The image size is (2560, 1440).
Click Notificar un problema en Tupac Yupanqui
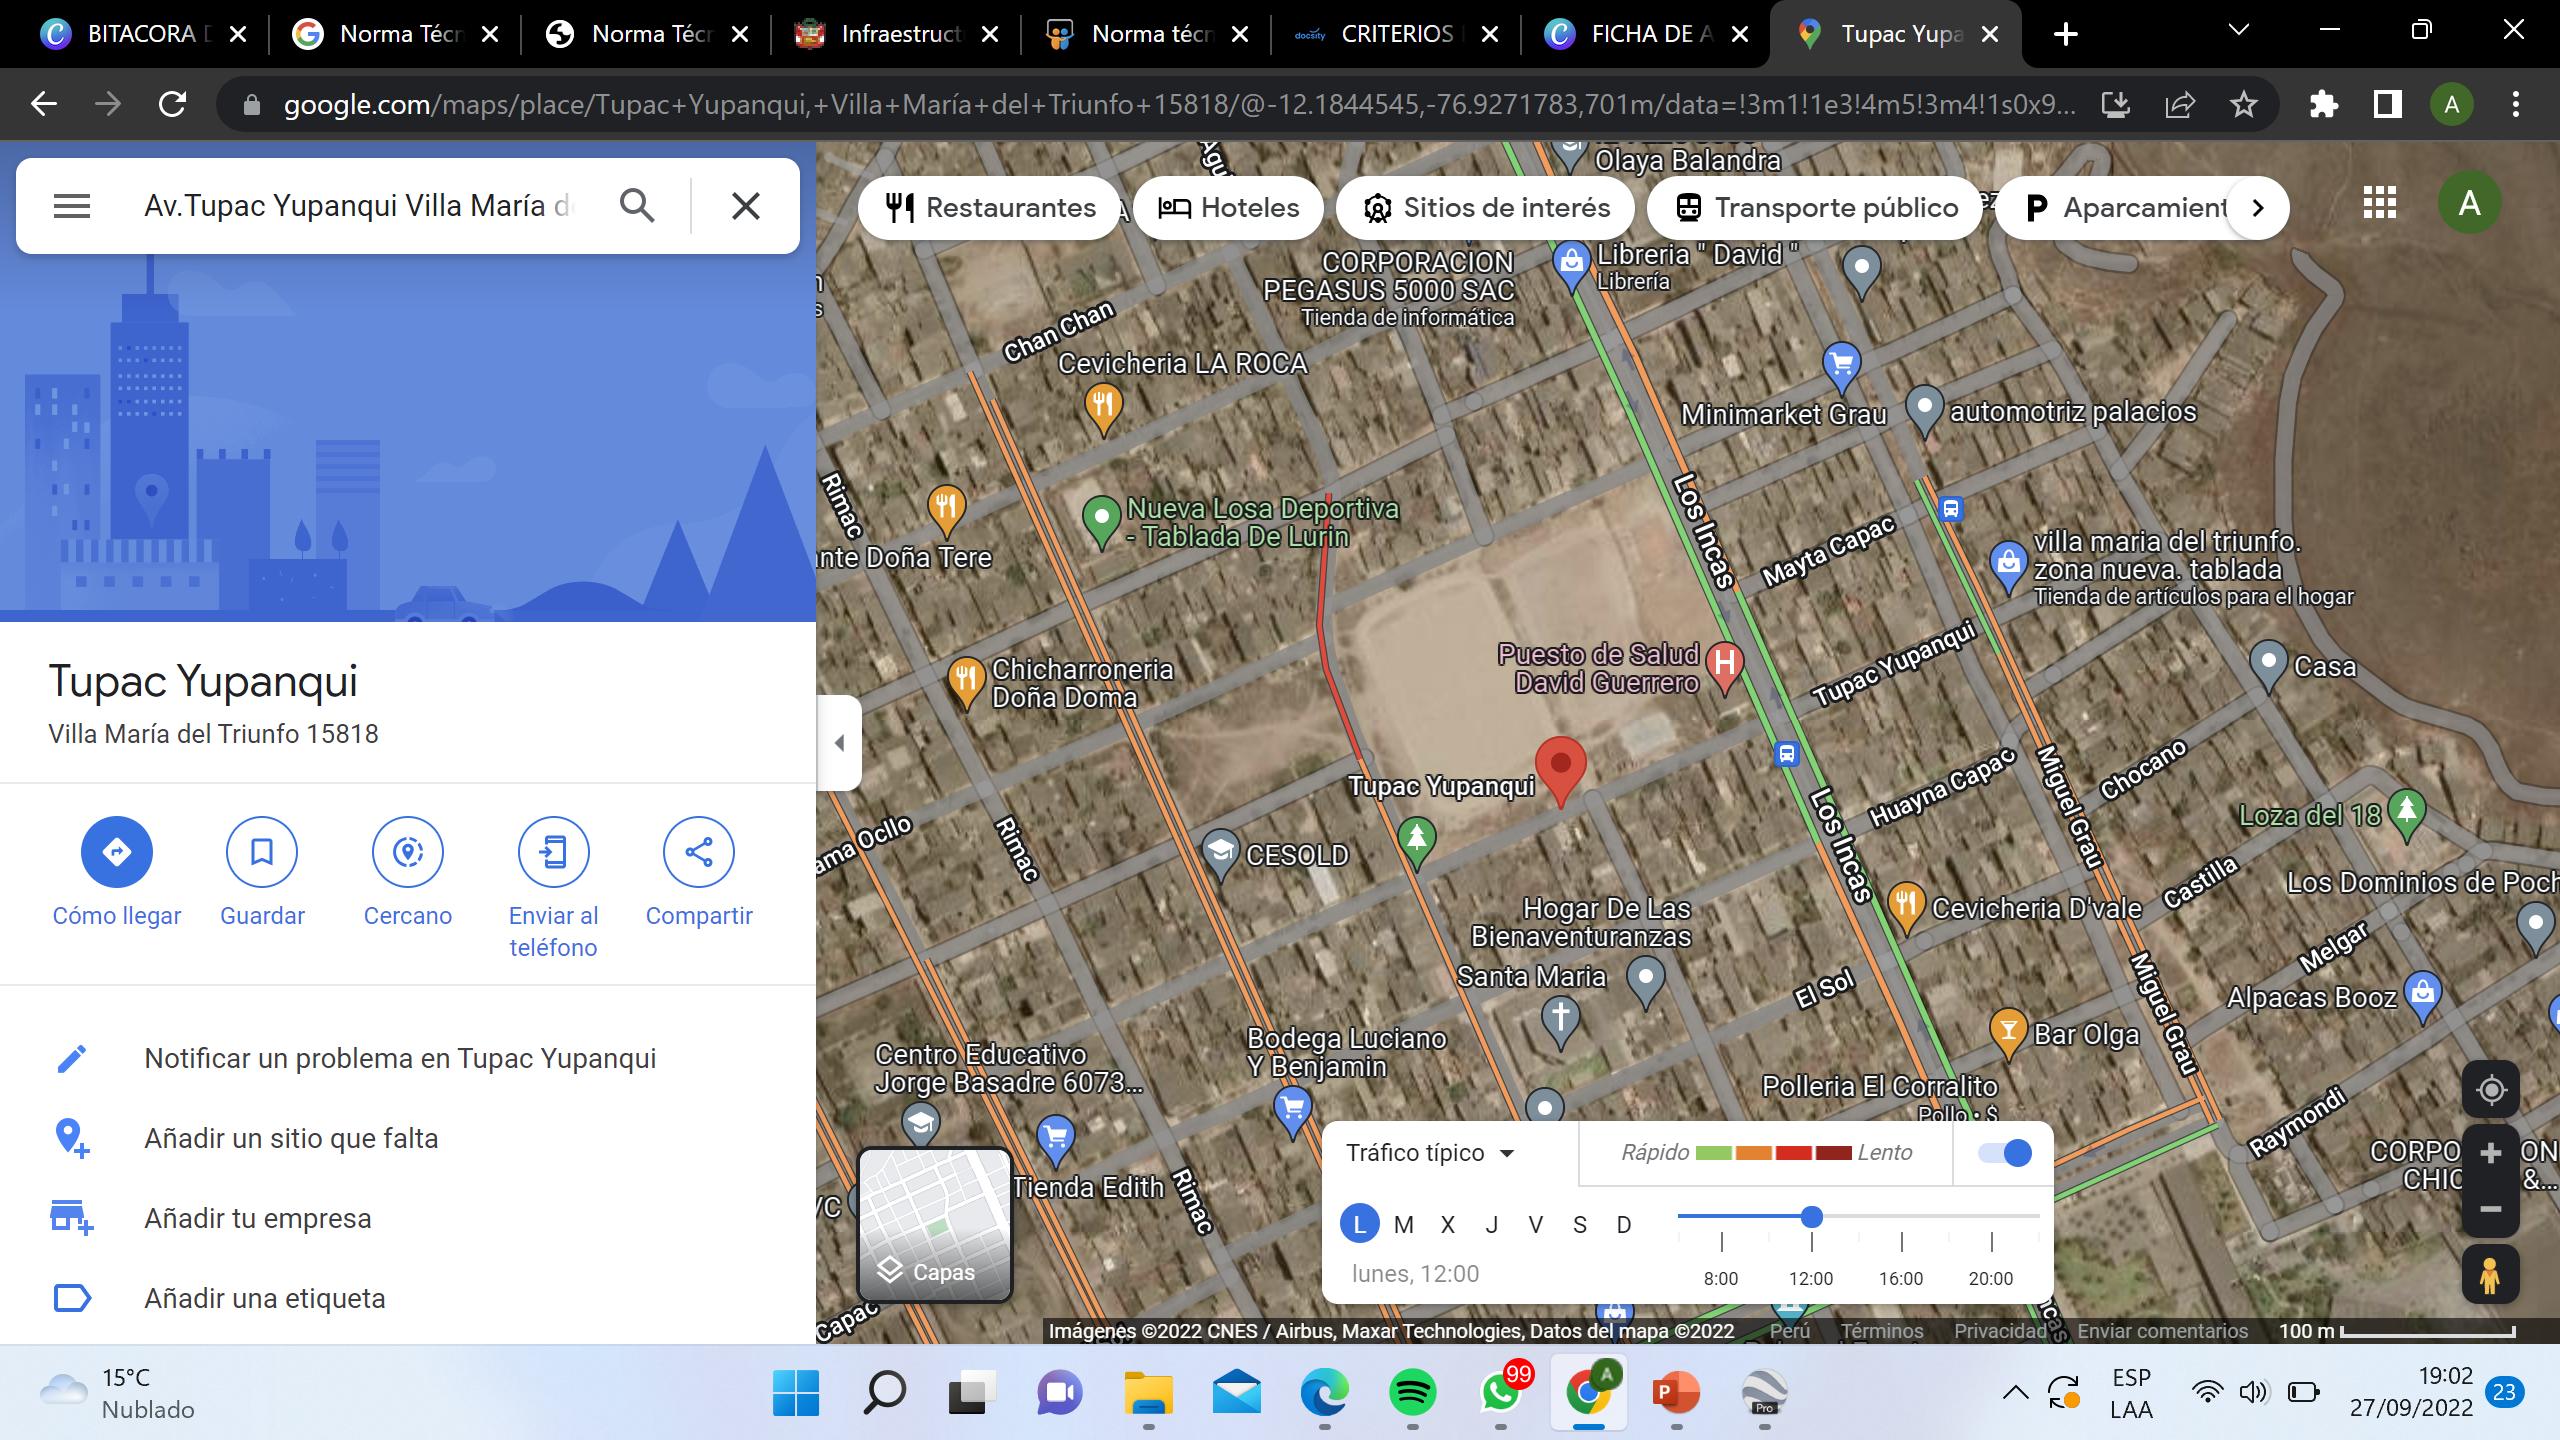point(400,1058)
